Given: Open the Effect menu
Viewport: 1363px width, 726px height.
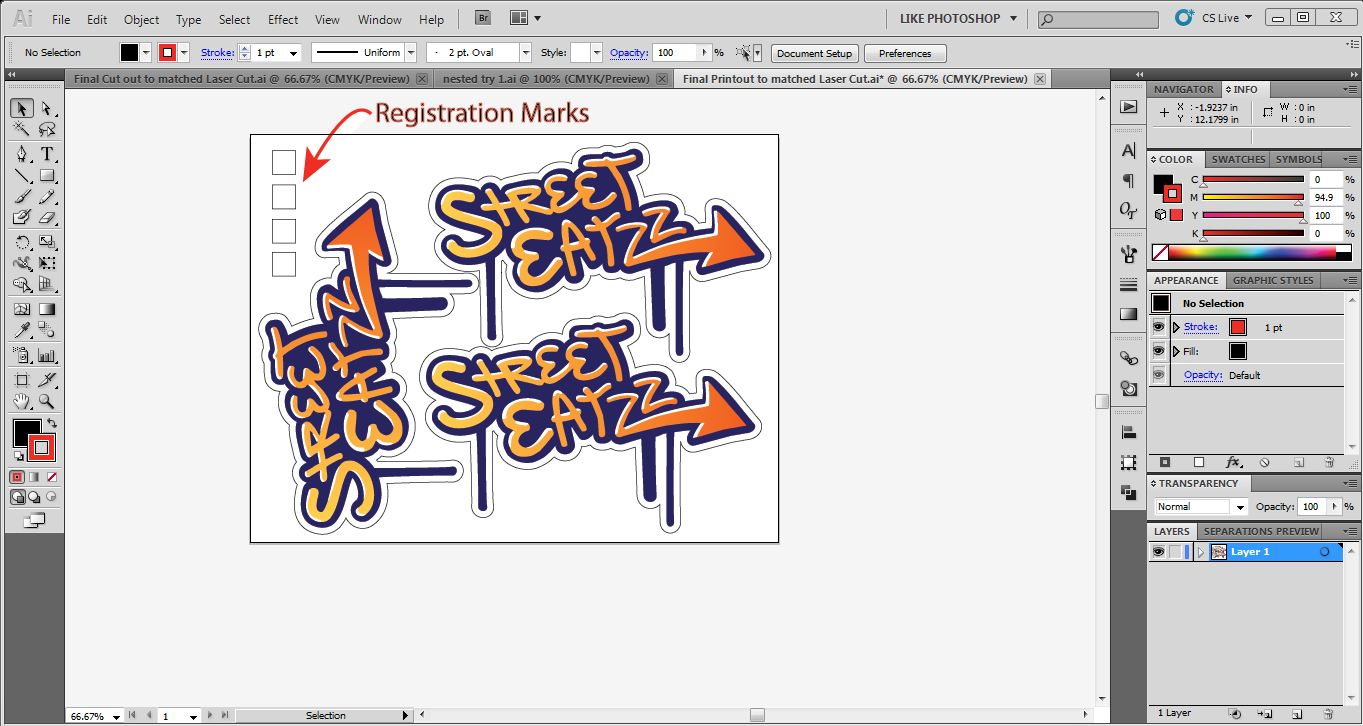Looking at the screenshot, I should (x=283, y=19).
